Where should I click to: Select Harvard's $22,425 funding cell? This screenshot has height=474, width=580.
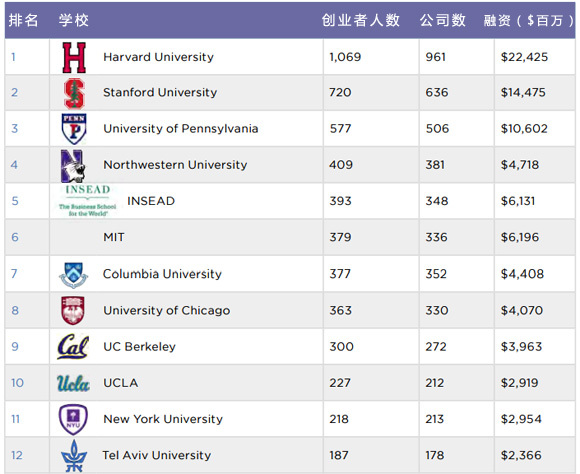pyautogui.click(x=524, y=57)
